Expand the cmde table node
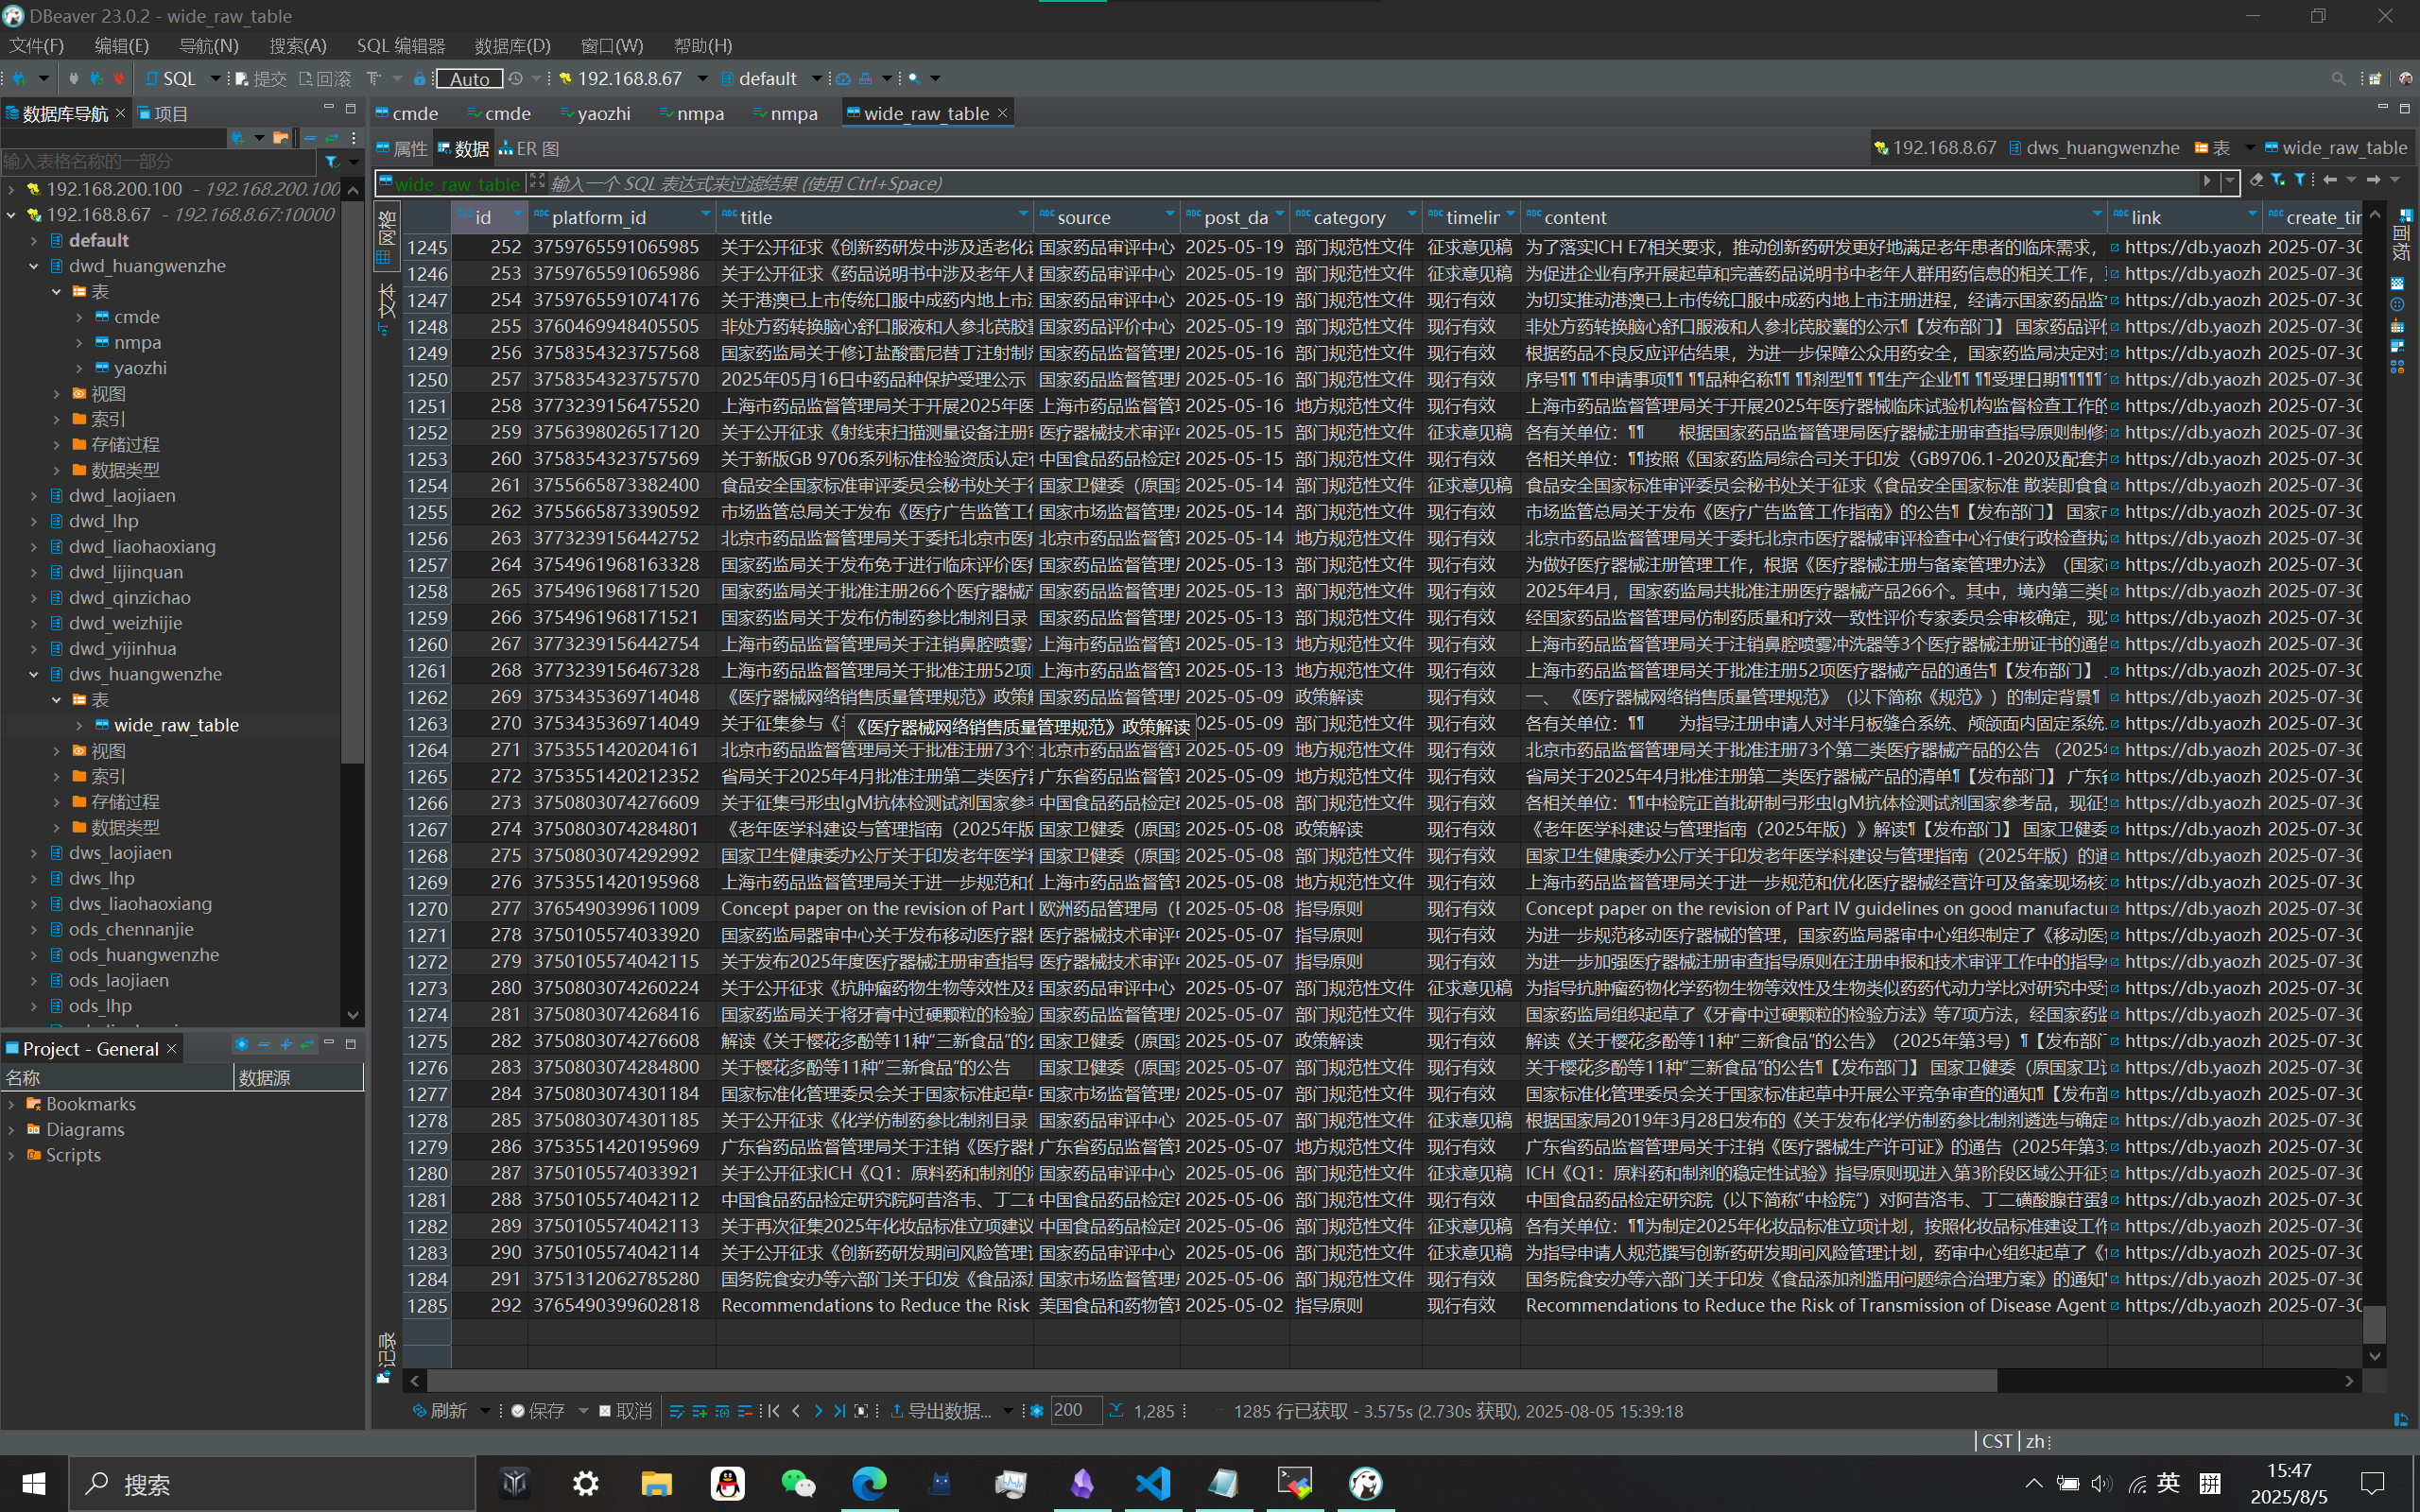Image resolution: width=2420 pixels, height=1512 pixels. pos(79,317)
